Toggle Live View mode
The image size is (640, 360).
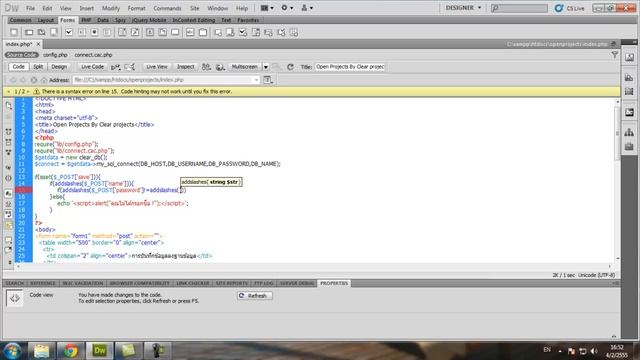click(x=157, y=67)
